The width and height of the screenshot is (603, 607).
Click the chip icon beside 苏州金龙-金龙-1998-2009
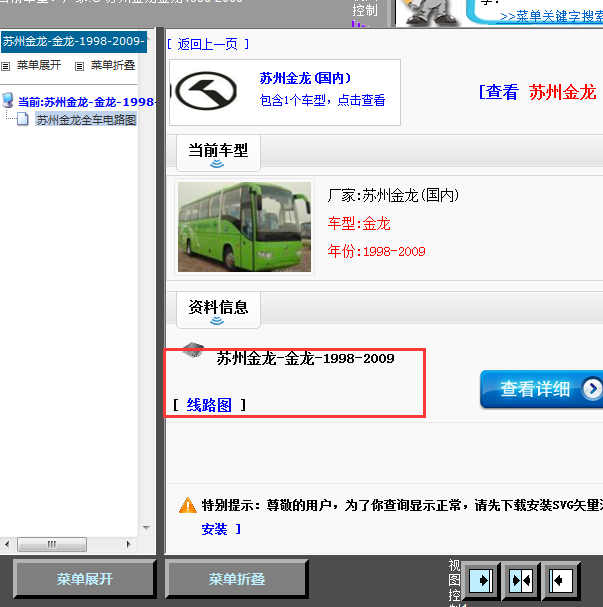(194, 350)
